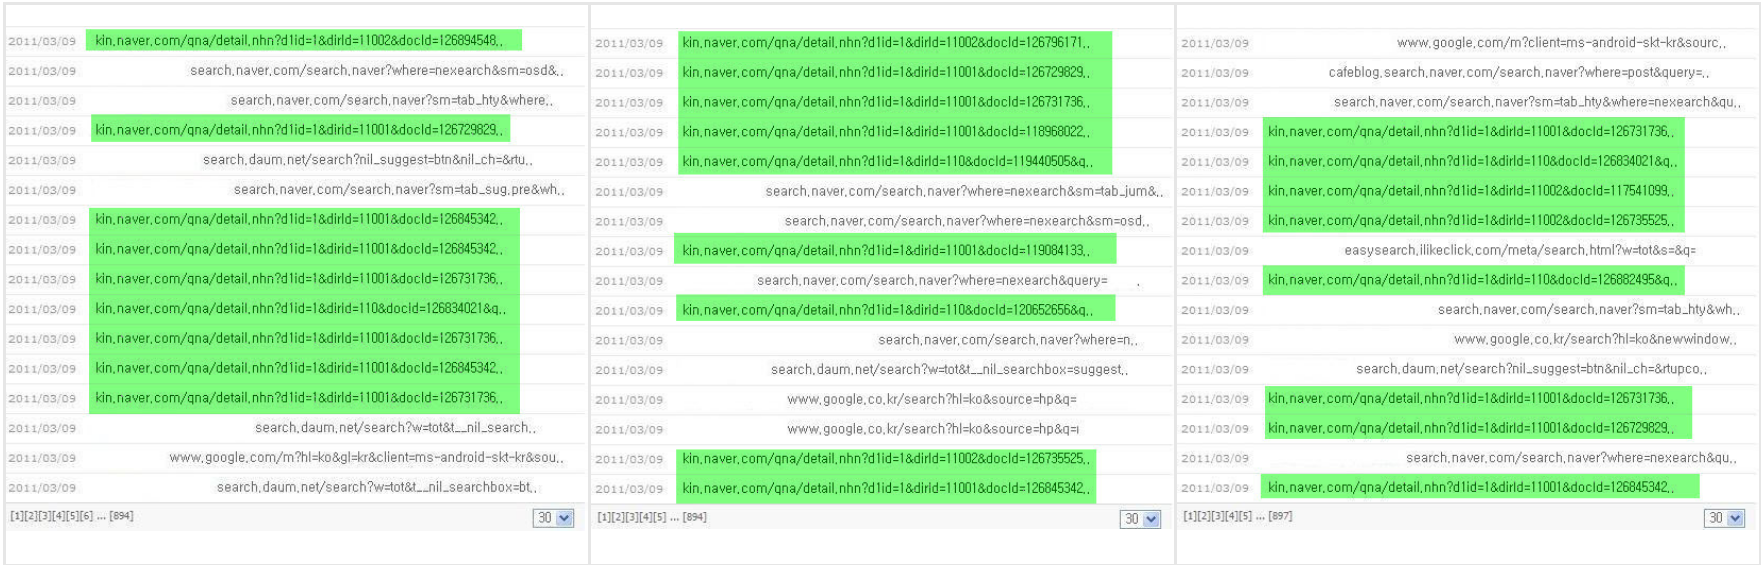This screenshot has height=565, width=1761.
Task: Select right panel row with docId=126882495&q
Action: pyautogui.click(x=1474, y=280)
